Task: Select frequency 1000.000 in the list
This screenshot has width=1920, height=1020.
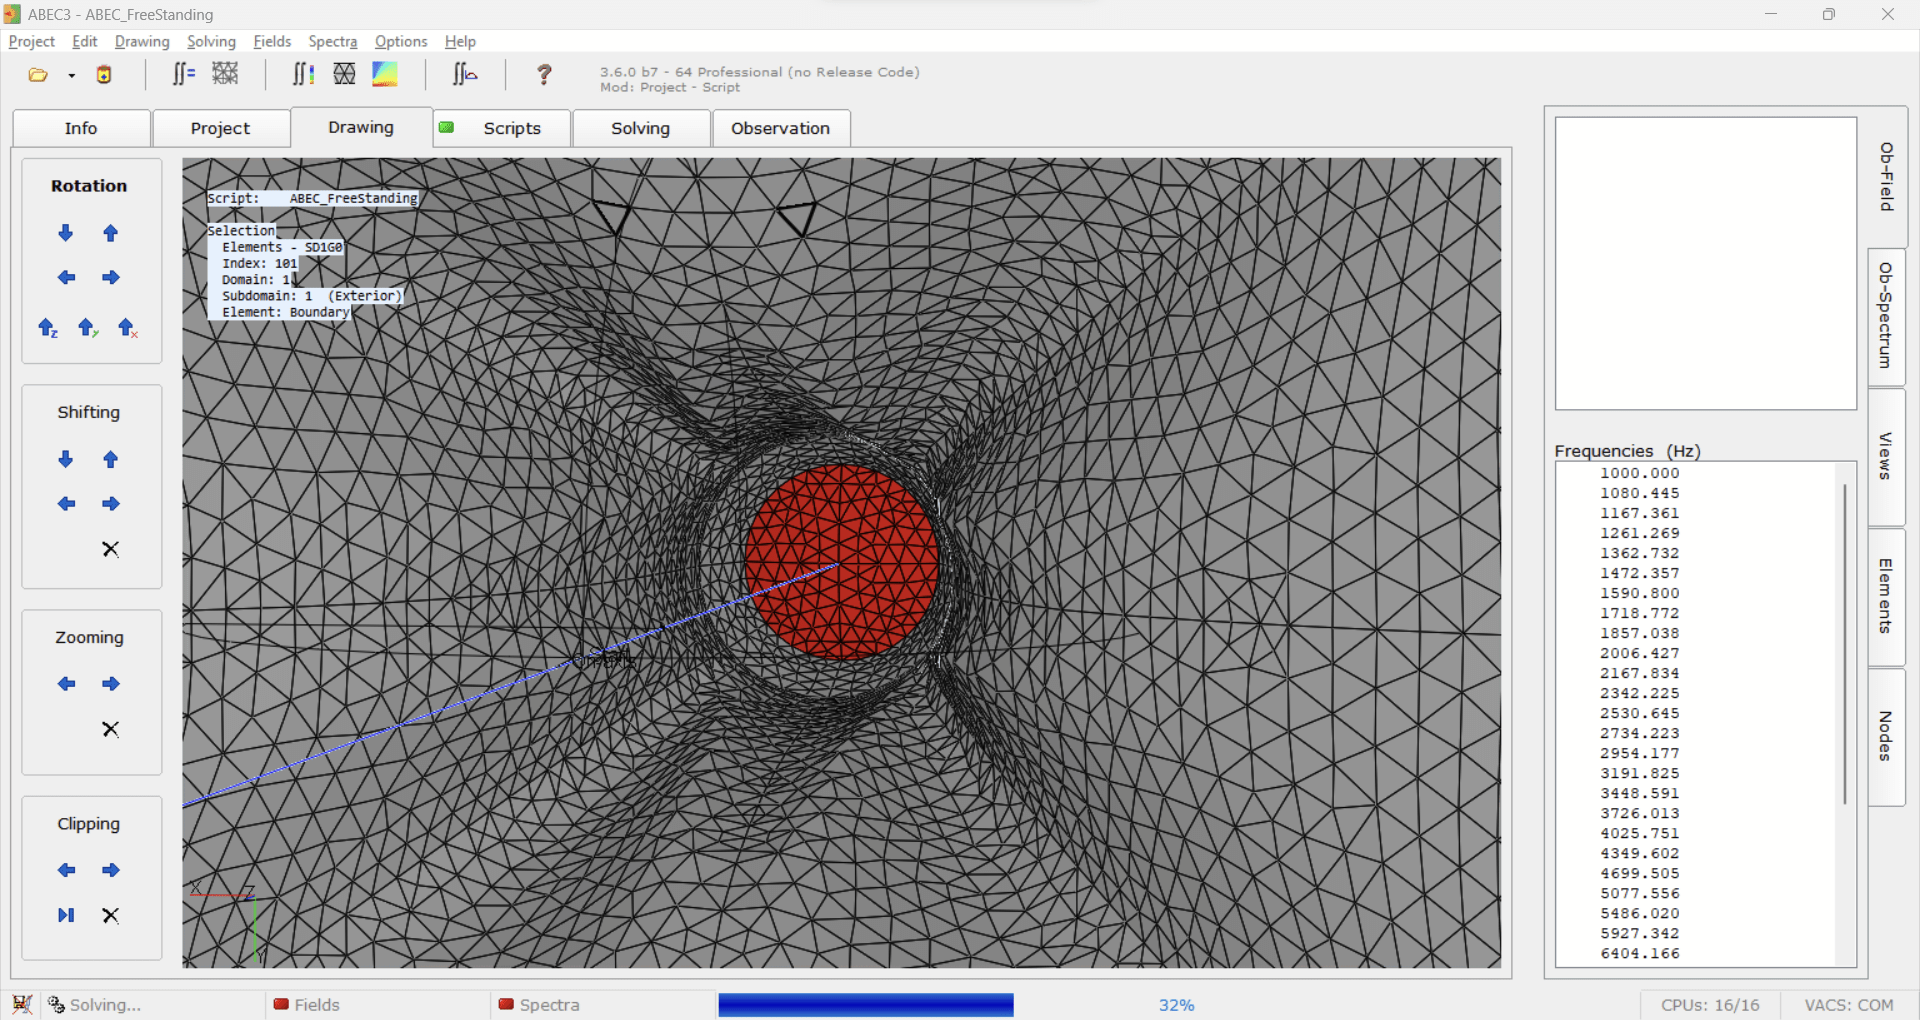Action: pyautogui.click(x=1640, y=473)
